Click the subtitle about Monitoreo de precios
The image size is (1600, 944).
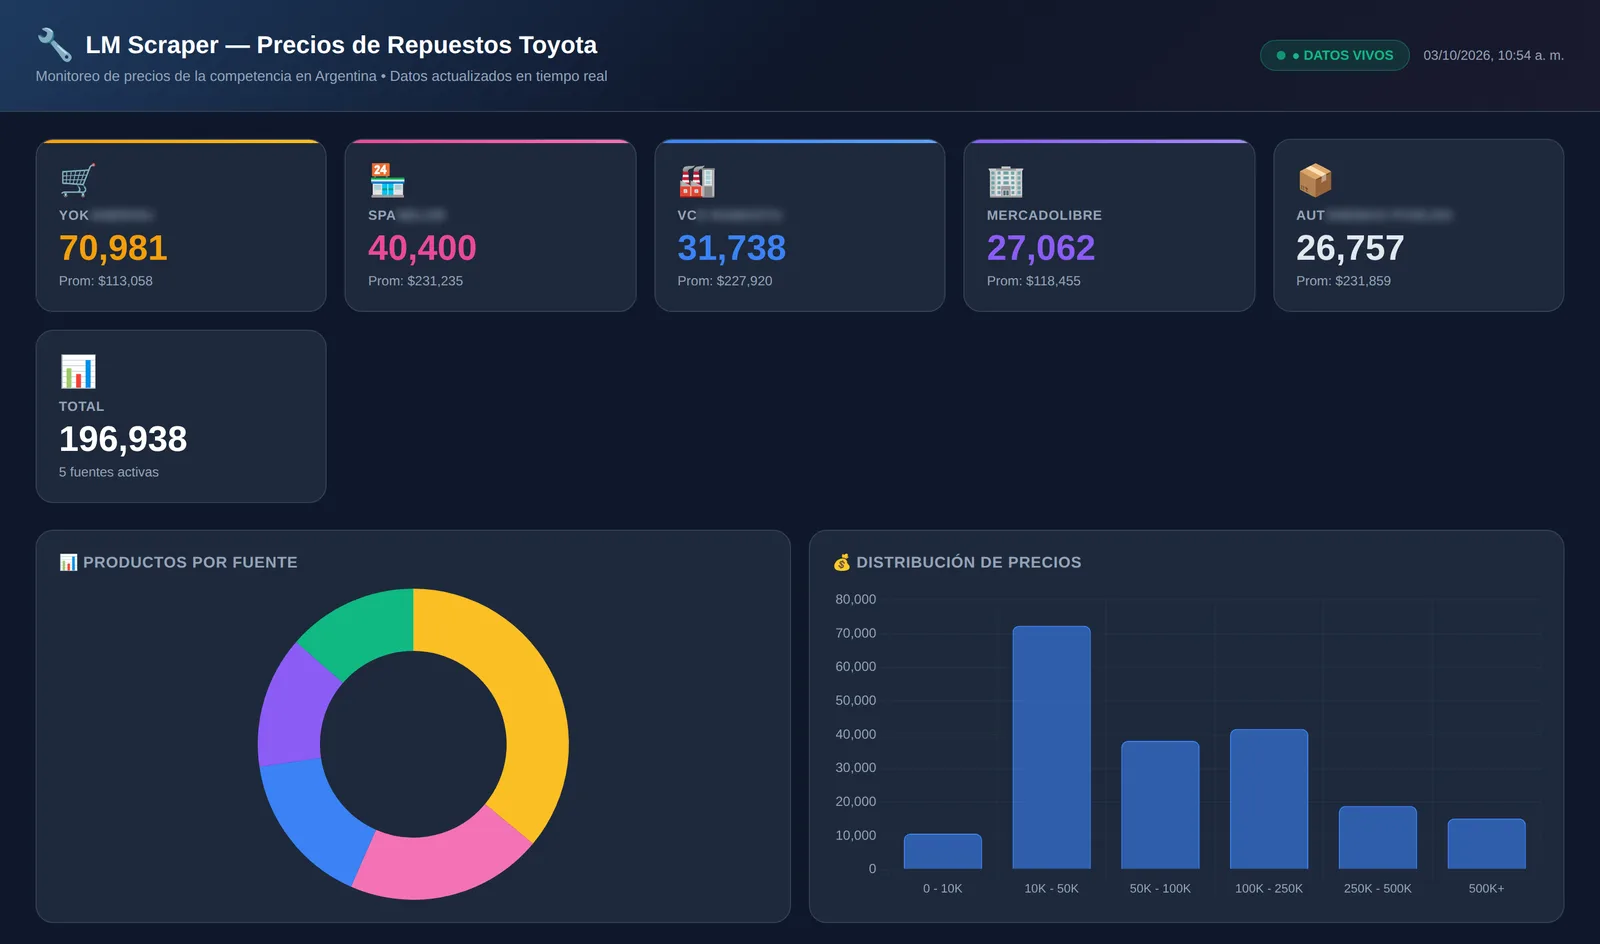pyautogui.click(x=321, y=76)
